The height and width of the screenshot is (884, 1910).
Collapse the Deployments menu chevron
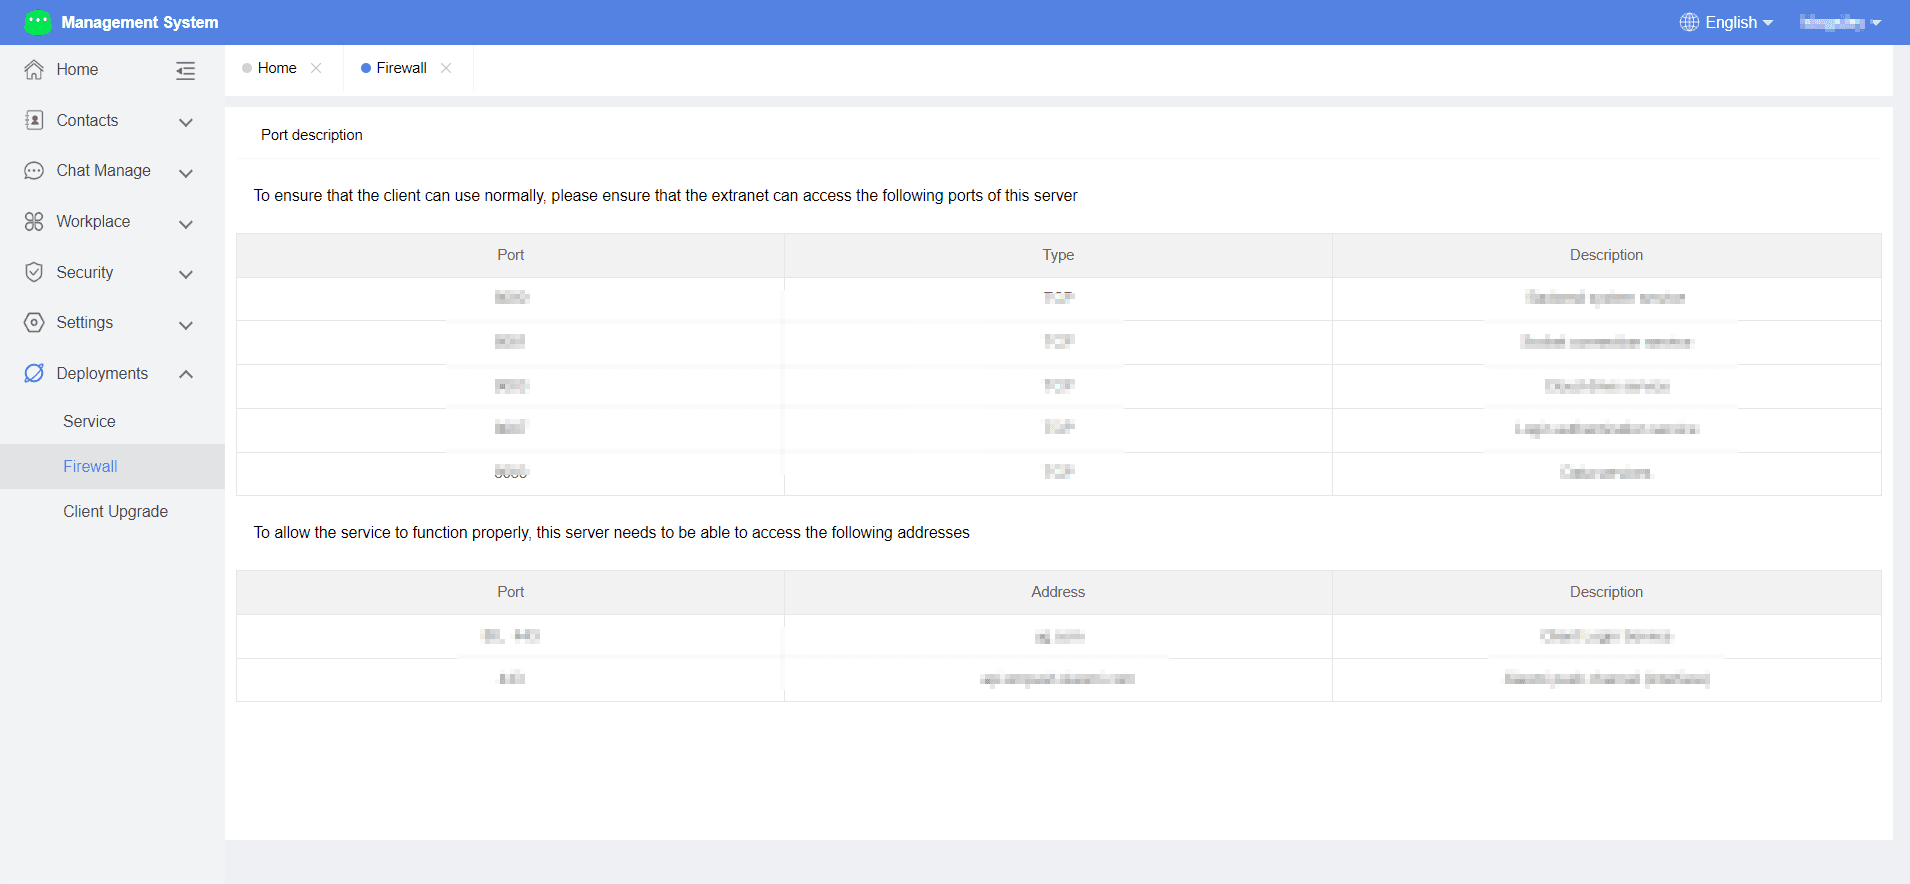pyautogui.click(x=185, y=374)
